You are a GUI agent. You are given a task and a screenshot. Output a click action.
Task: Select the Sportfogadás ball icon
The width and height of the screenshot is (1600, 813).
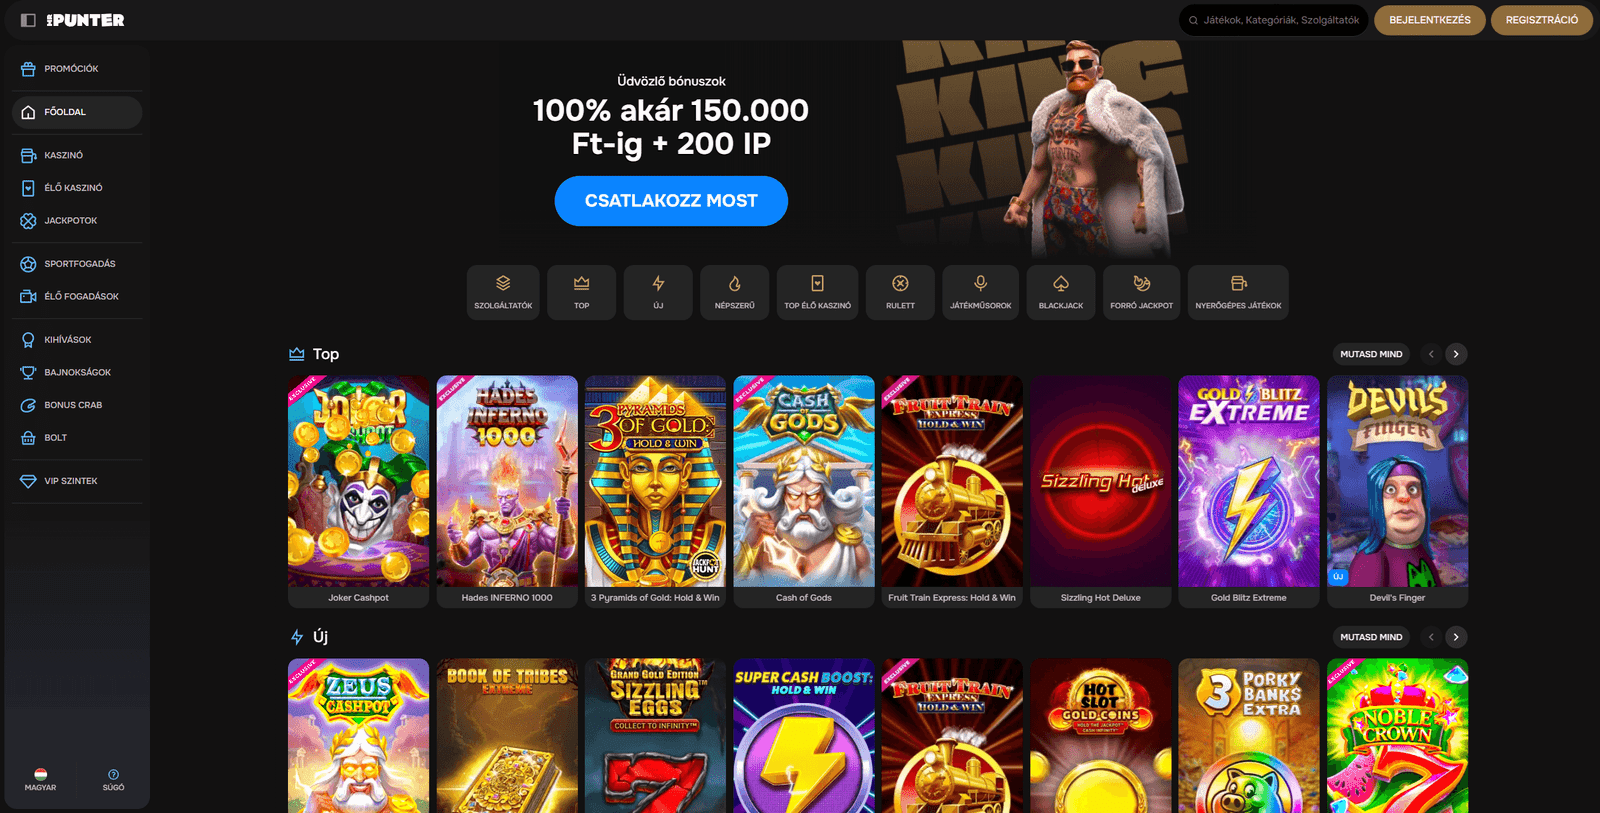pyautogui.click(x=28, y=264)
